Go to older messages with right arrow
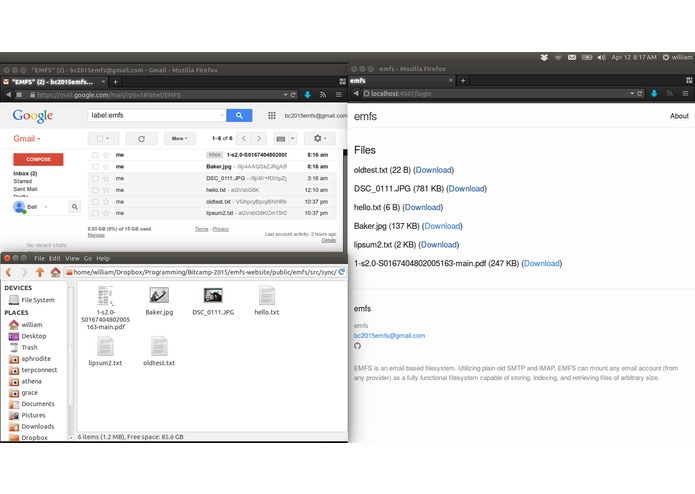 coord(259,139)
